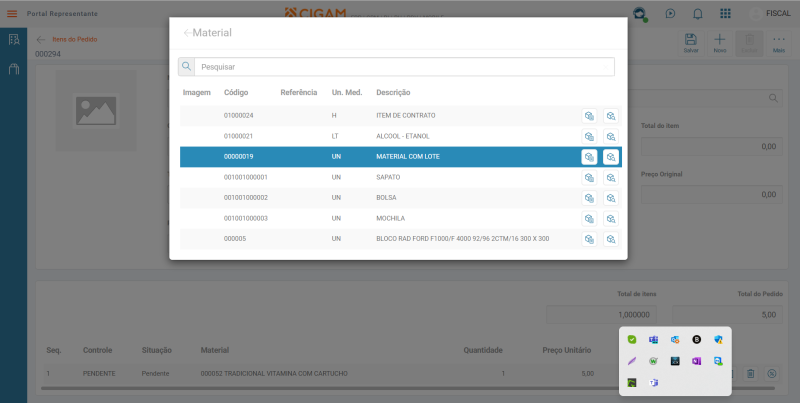
Task: Click code 001001000002 cell
Action: tap(245, 198)
